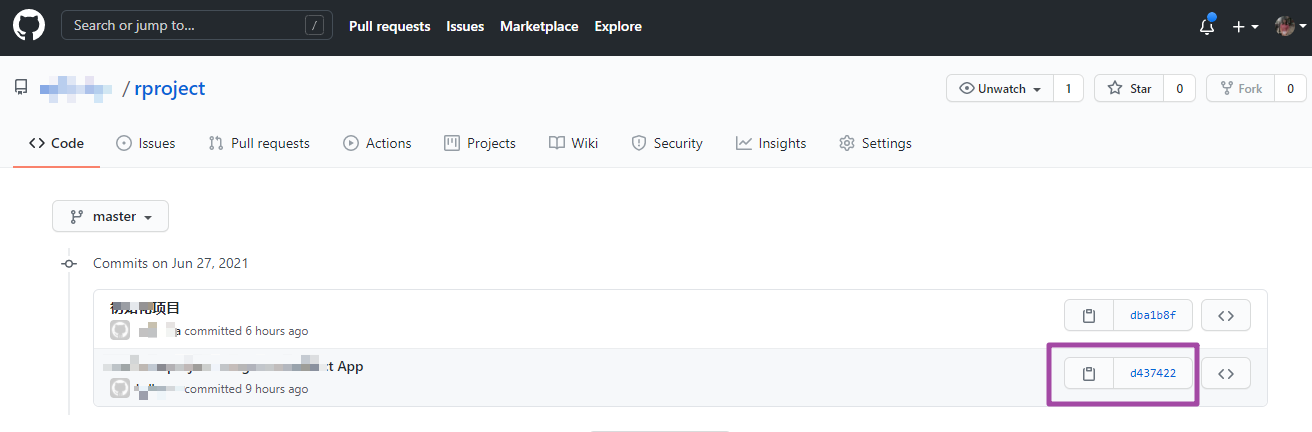
Task: Click the repository icon beside owner name
Action: pyautogui.click(x=21, y=88)
